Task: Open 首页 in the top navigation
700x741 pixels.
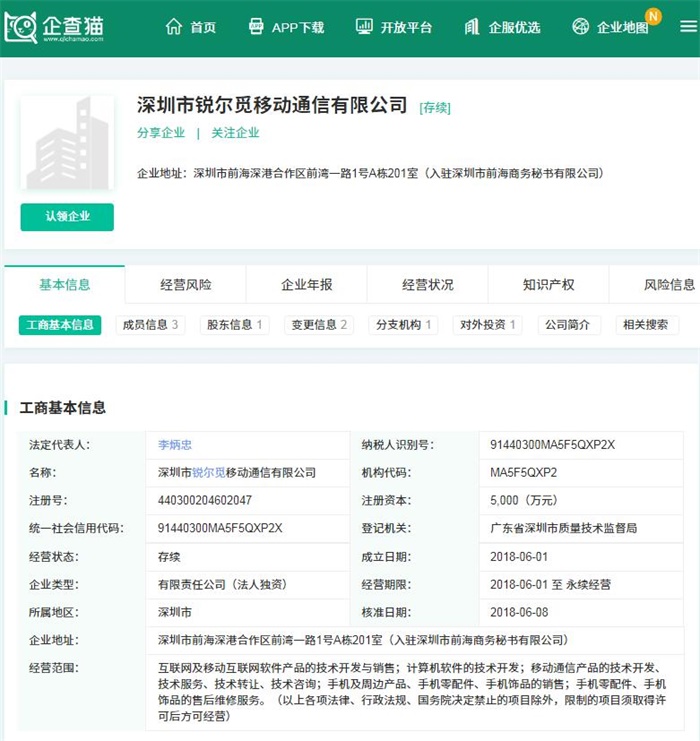Action: (203, 27)
